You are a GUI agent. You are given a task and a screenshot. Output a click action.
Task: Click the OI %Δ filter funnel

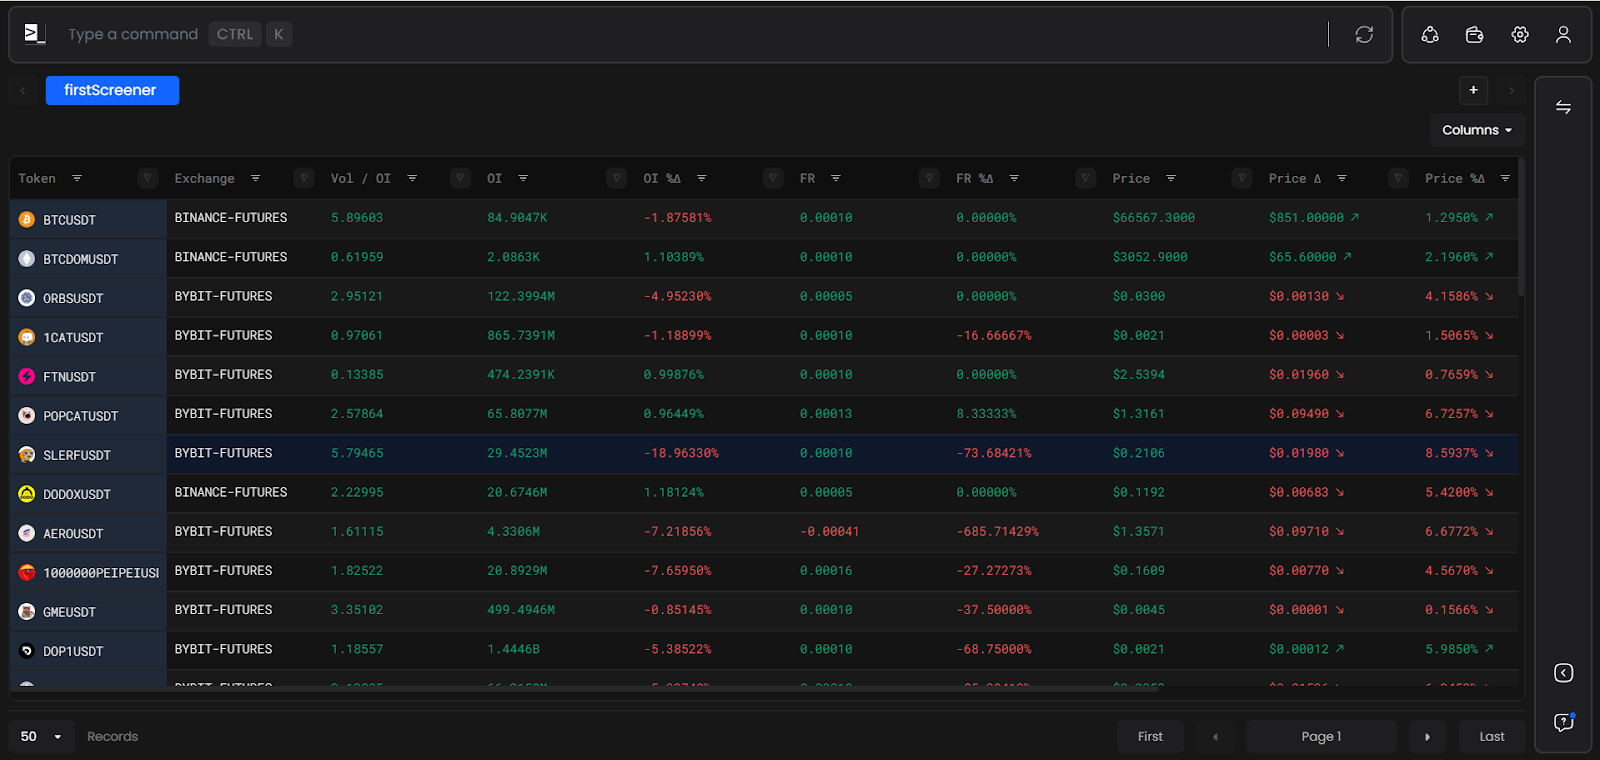point(773,178)
